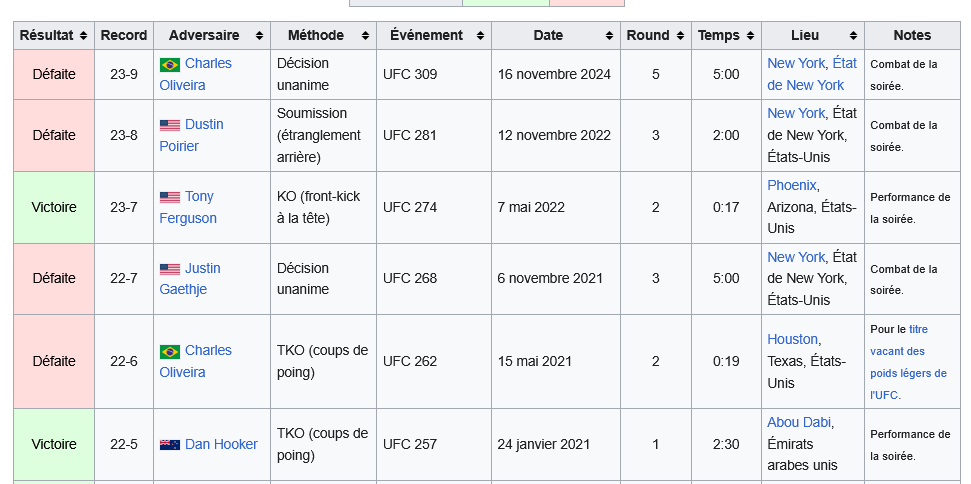Click the US flag next to Tony Ferguson
The width and height of the screenshot is (971, 484).
point(170,197)
